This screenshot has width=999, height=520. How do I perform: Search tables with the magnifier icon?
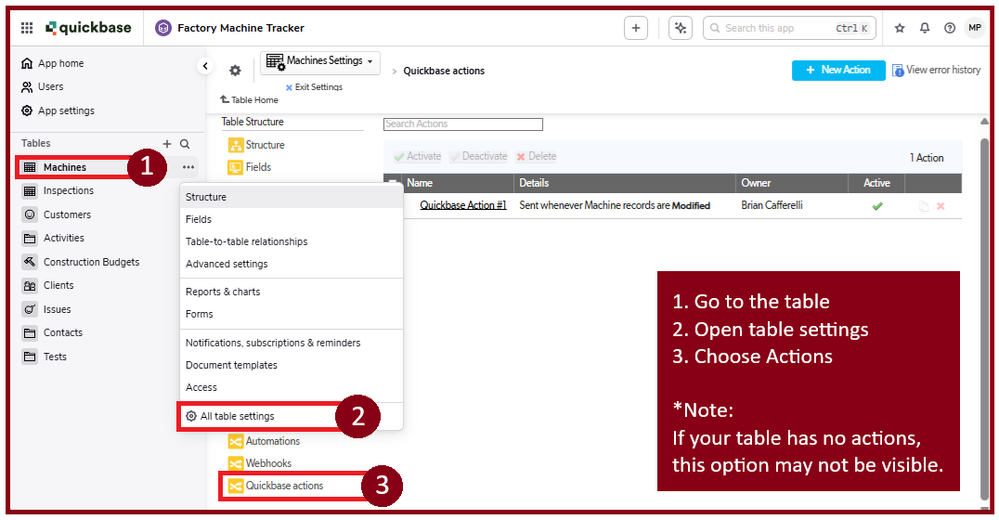tap(185, 144)
